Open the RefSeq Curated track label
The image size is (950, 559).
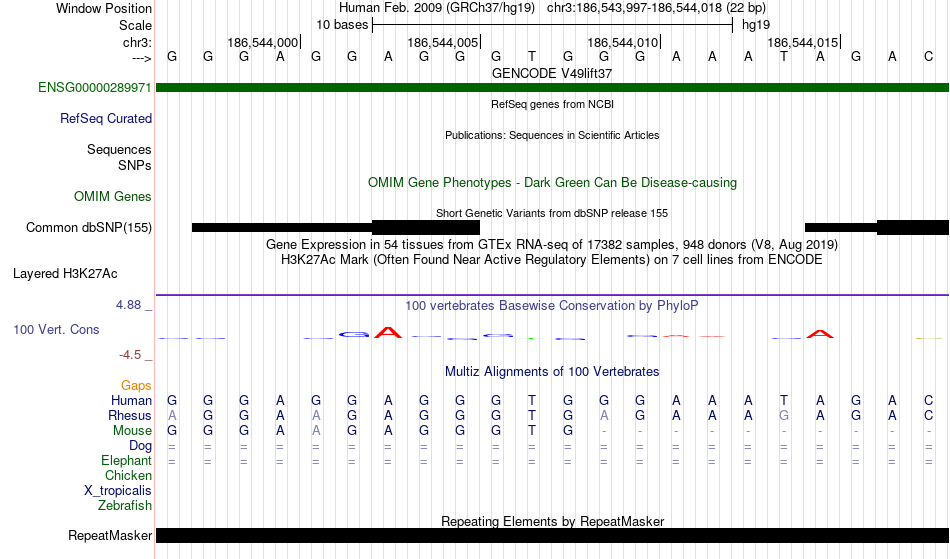pyautogui.click(x=106, y=119)
